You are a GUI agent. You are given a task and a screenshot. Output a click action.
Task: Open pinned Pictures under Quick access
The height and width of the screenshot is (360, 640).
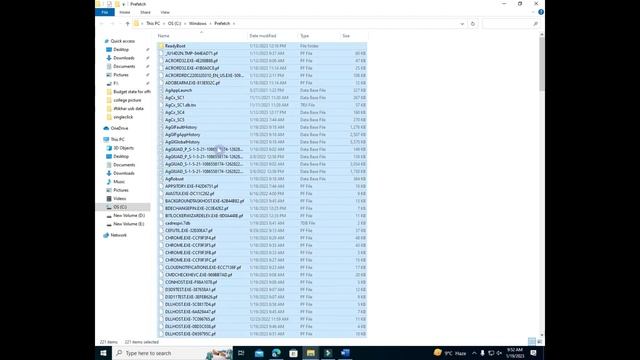point(121,75)
